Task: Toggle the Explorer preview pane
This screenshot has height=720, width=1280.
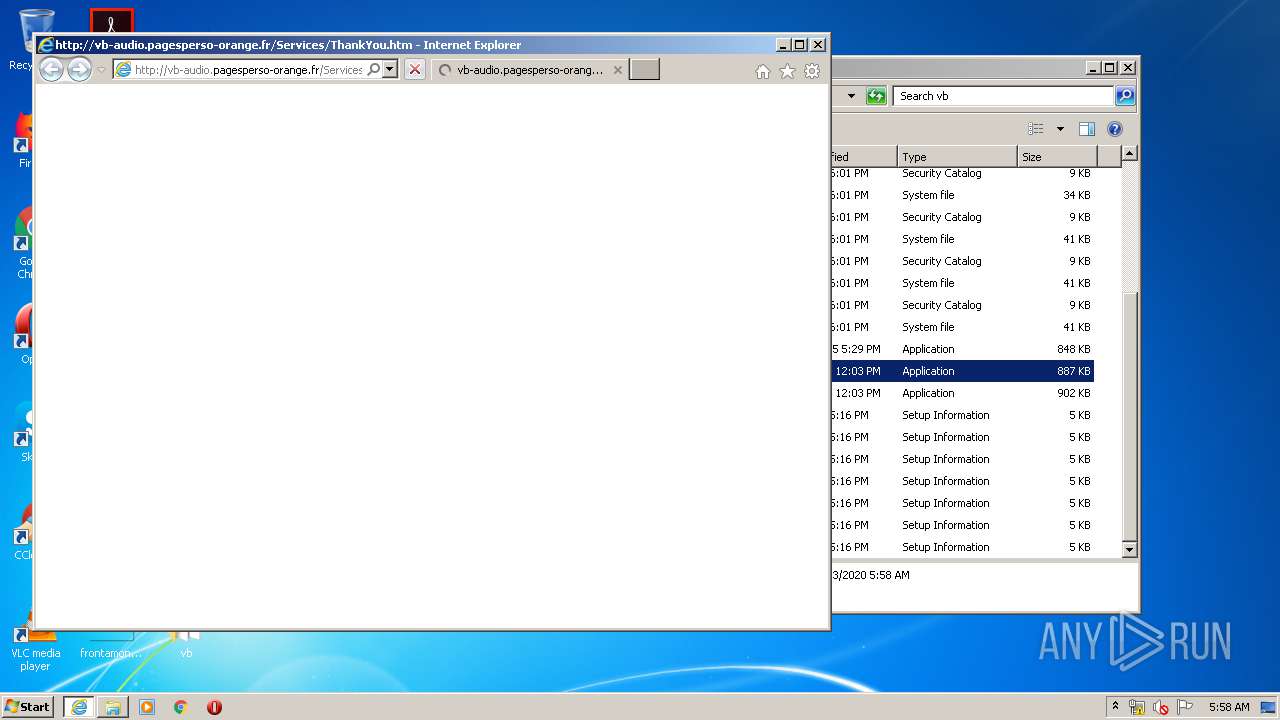Action: 1087,129
